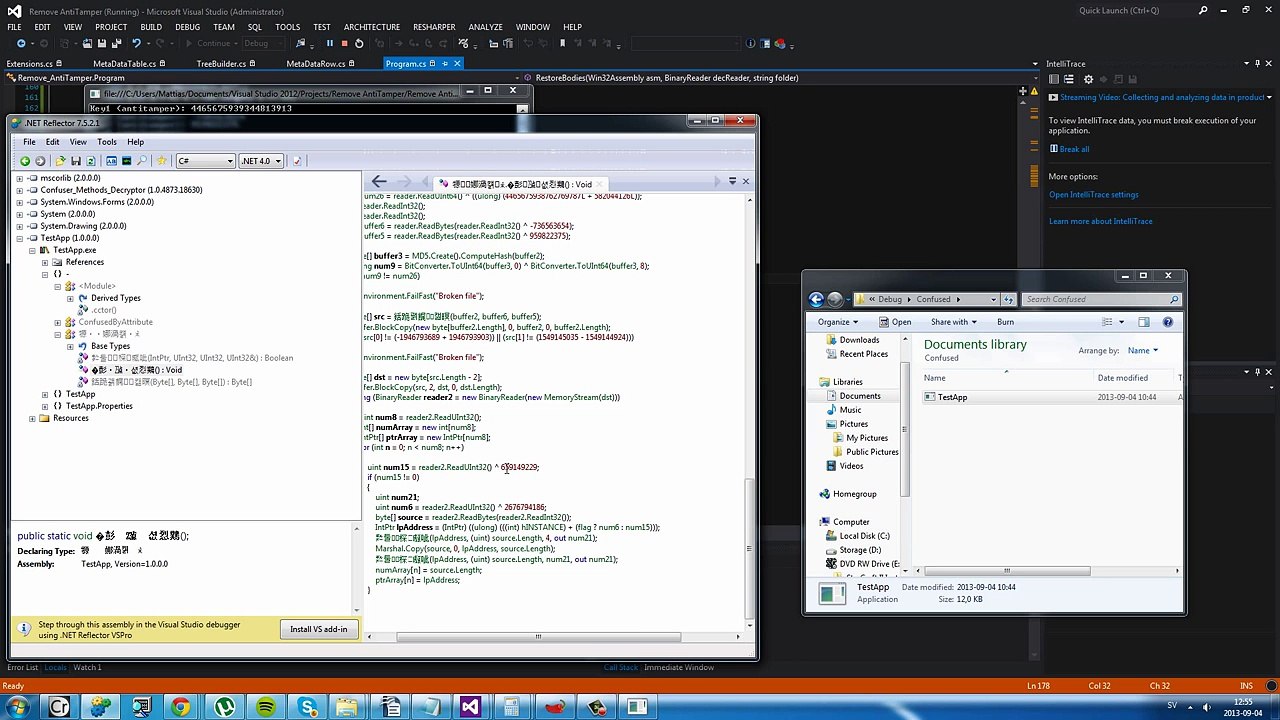1280x720 pixels.
Task: Click the help question mark in Explorer window
Action: pos(1168,322)
